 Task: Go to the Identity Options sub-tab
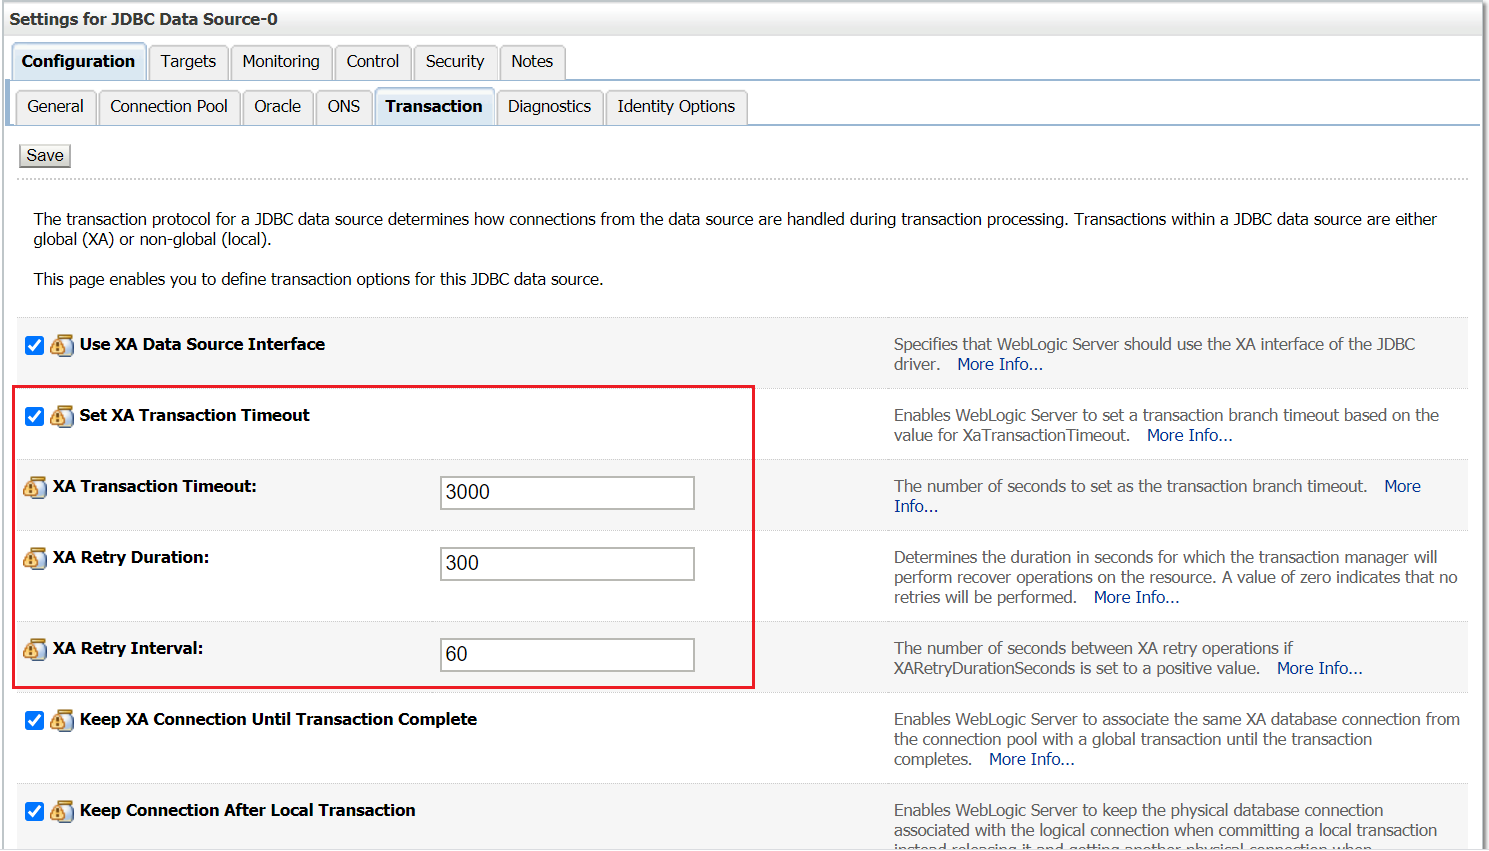[x=676, y=107]
